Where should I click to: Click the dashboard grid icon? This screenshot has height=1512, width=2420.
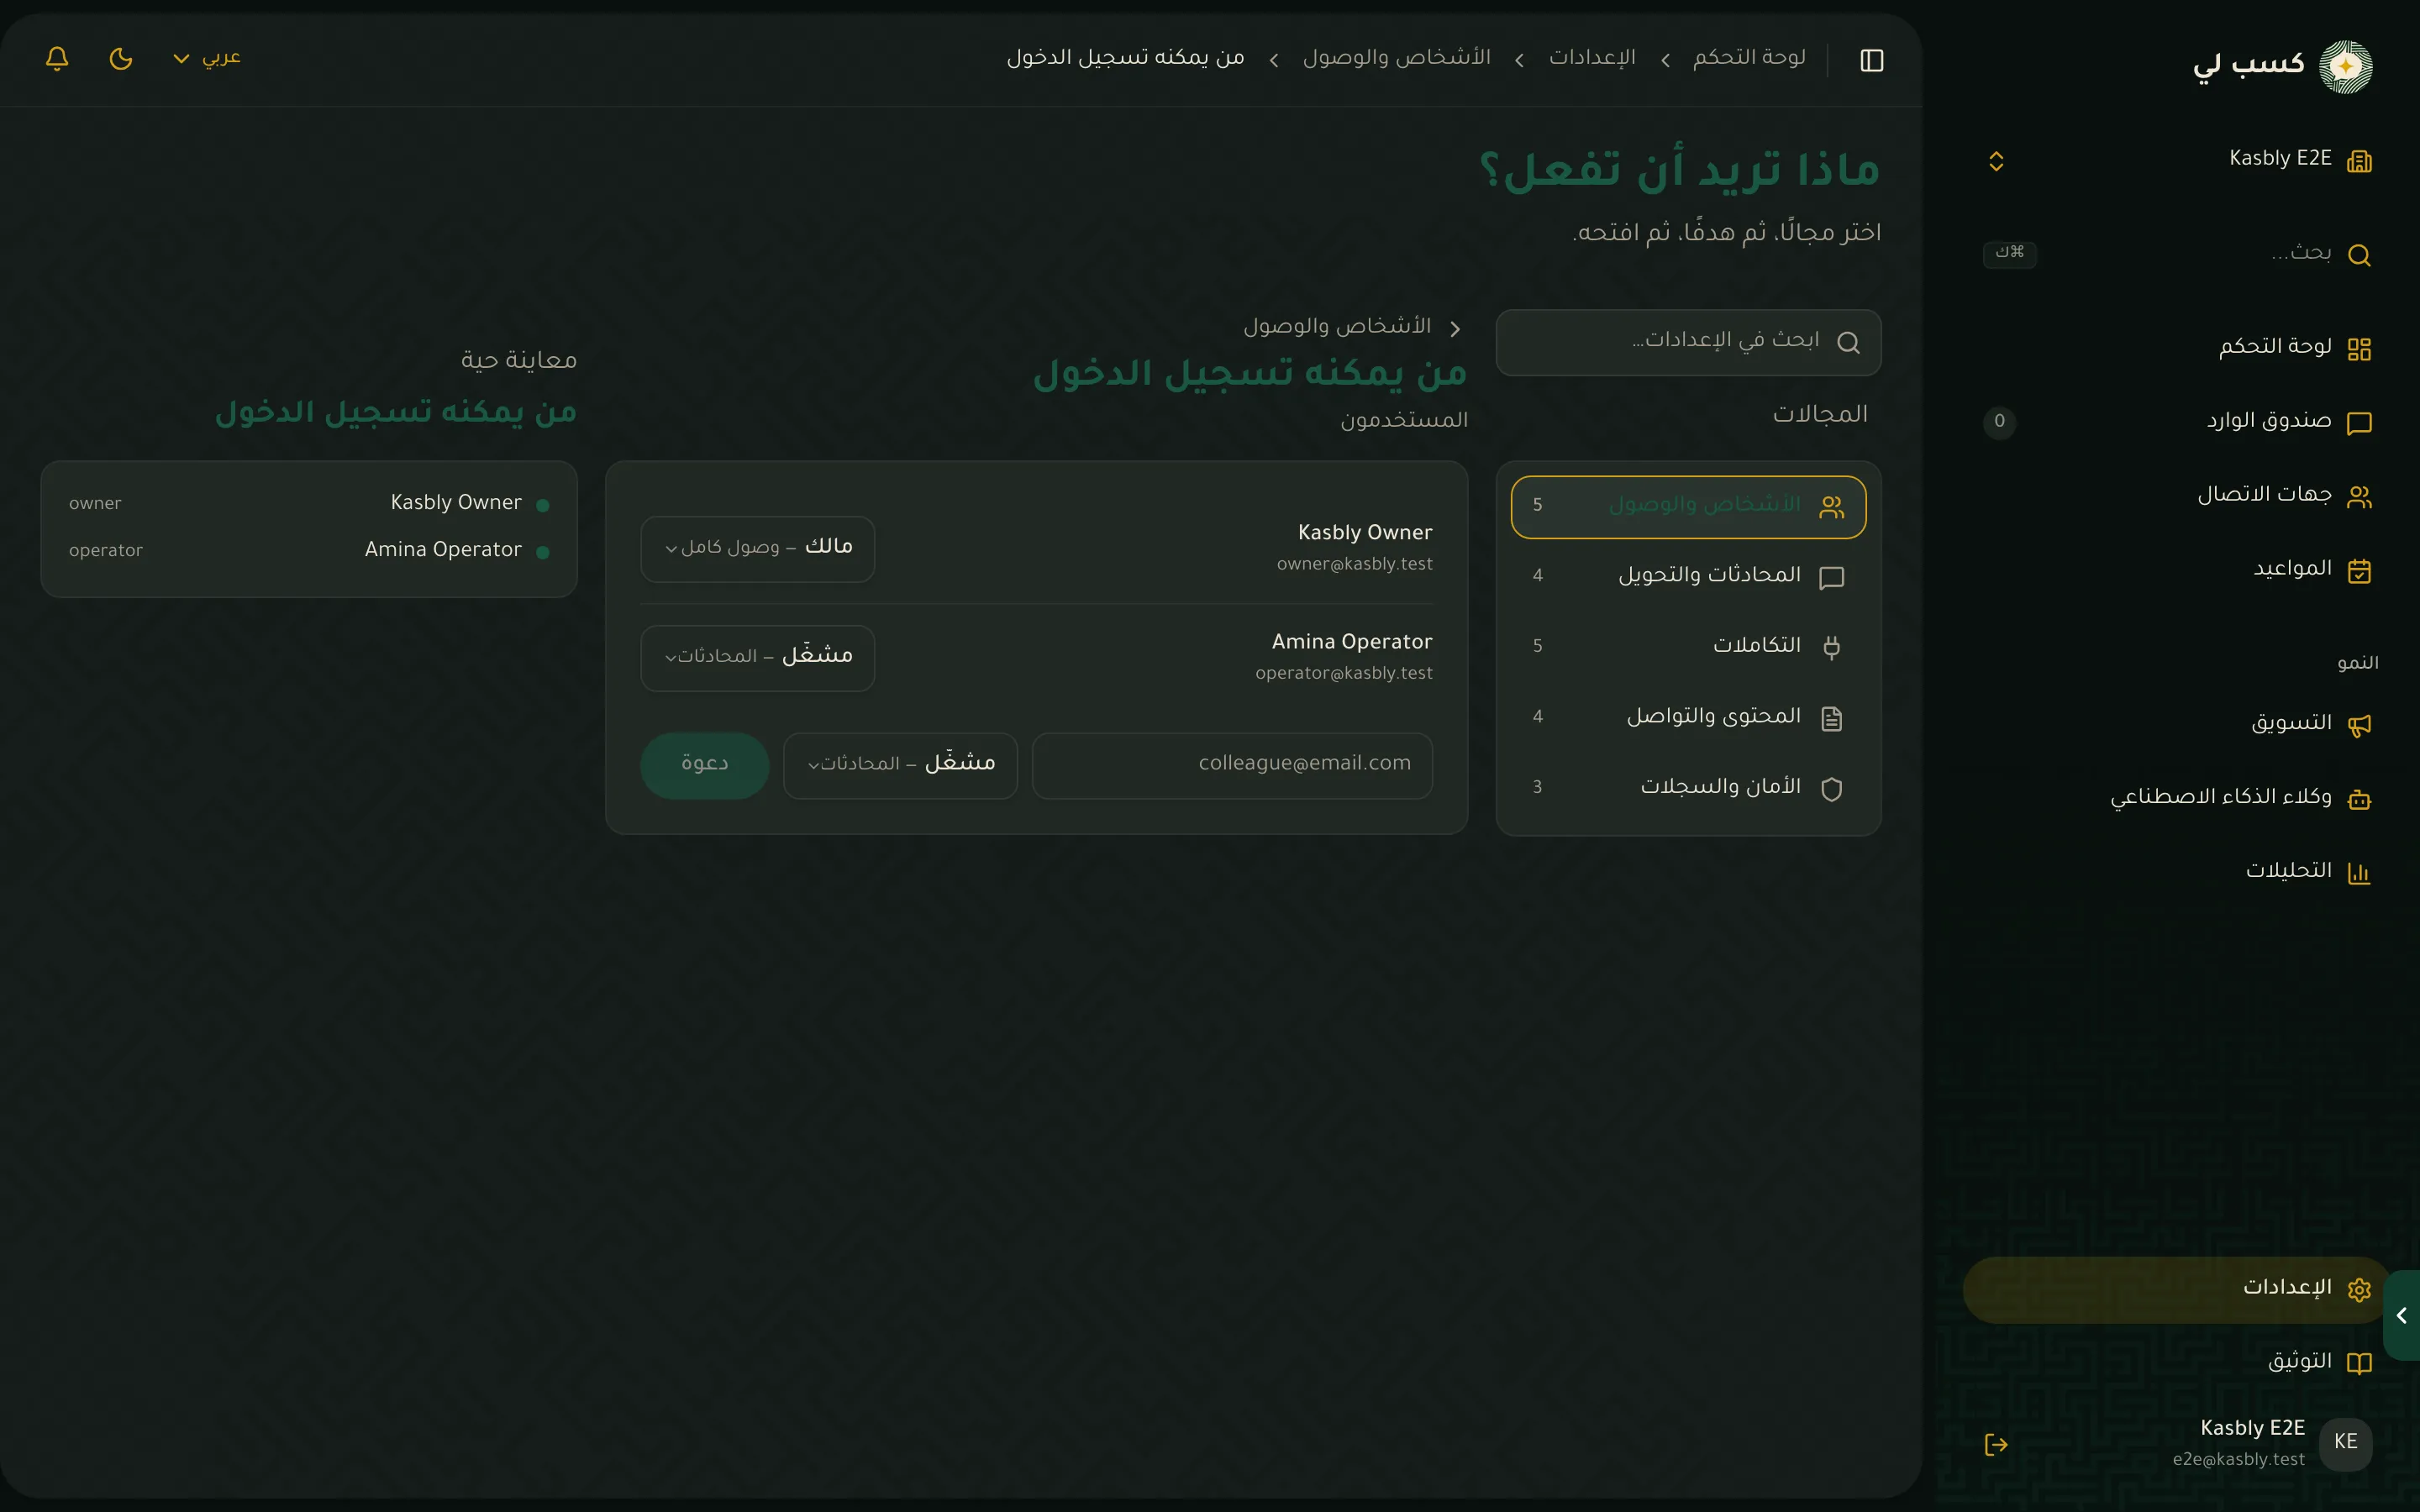[x=2359, y=349]
